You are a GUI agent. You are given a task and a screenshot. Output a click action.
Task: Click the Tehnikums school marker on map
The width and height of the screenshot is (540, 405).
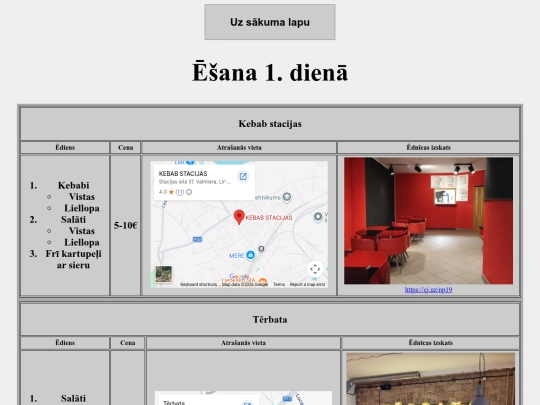(287, 197)
